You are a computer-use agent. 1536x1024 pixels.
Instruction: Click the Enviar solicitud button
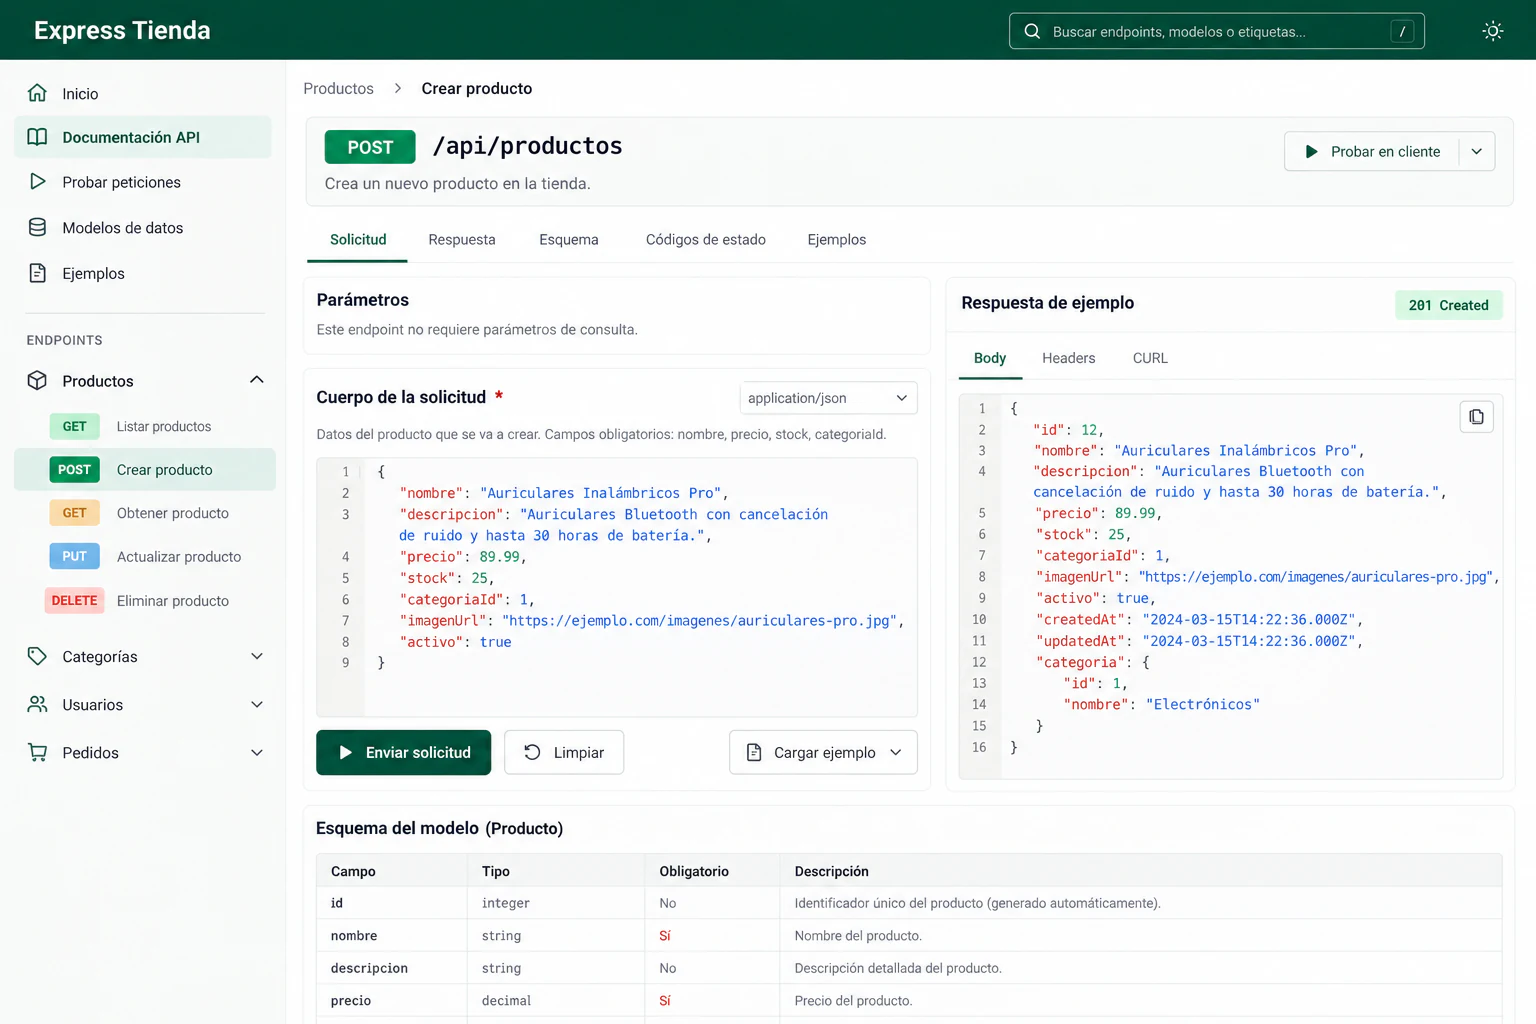pos(404,752)
